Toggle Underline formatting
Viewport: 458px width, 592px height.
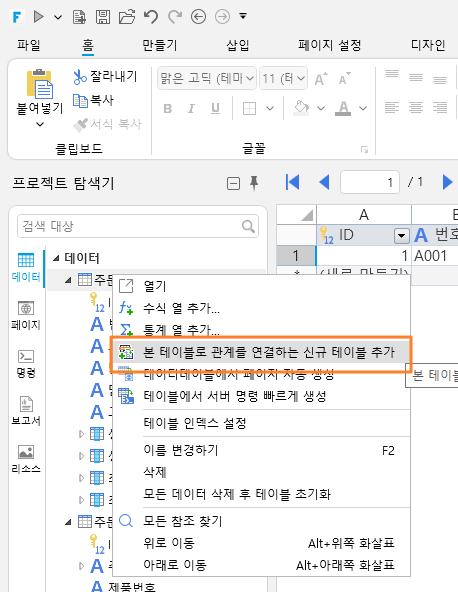click(215, 109)
